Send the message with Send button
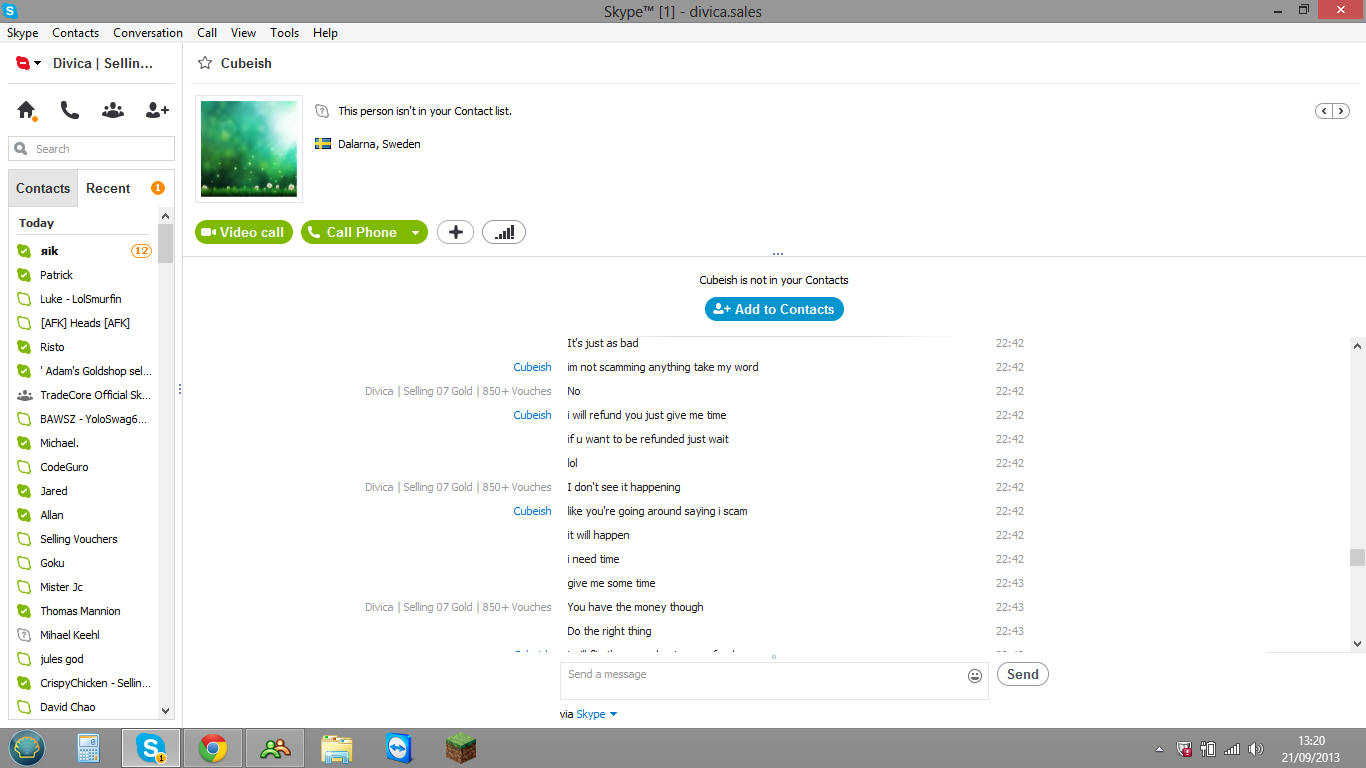The image size is (1366, 768). [x=1022, y=674]
